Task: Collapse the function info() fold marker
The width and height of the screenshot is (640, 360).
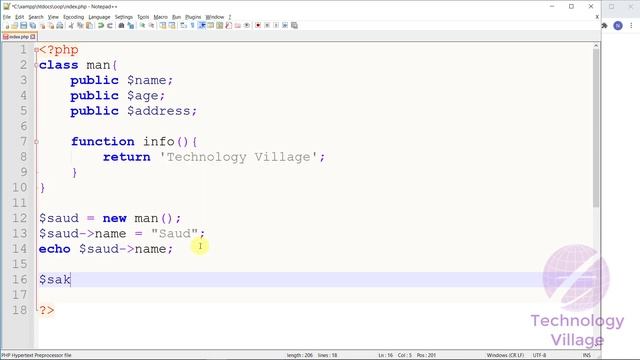Action: pyautogui.click(x=36, y=142)
